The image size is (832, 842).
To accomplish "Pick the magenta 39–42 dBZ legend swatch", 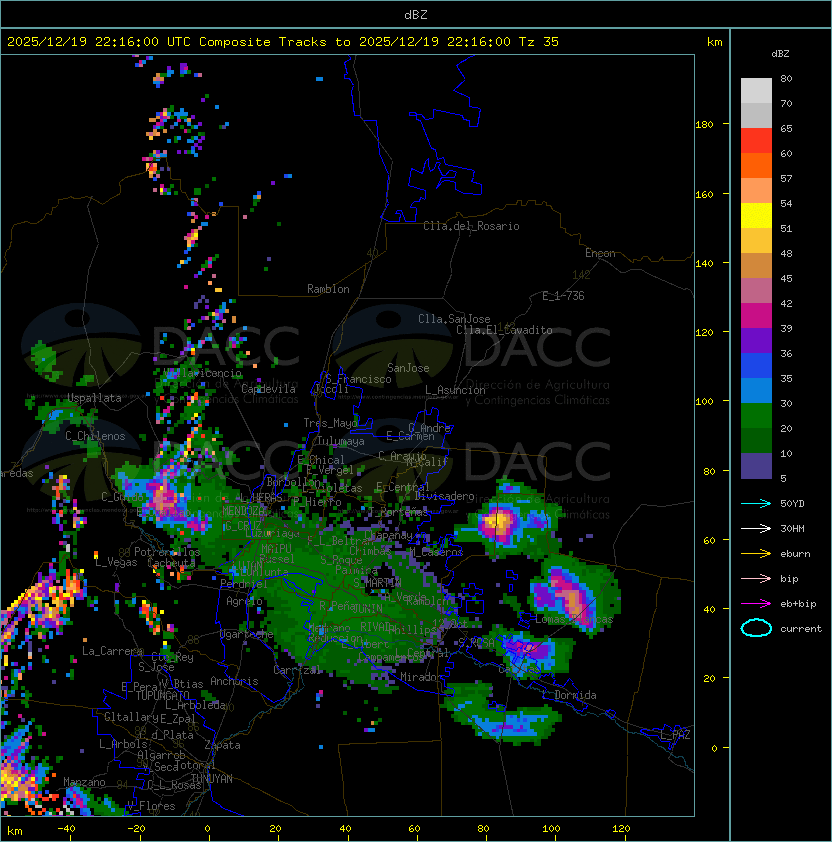I will coord(756,315).
